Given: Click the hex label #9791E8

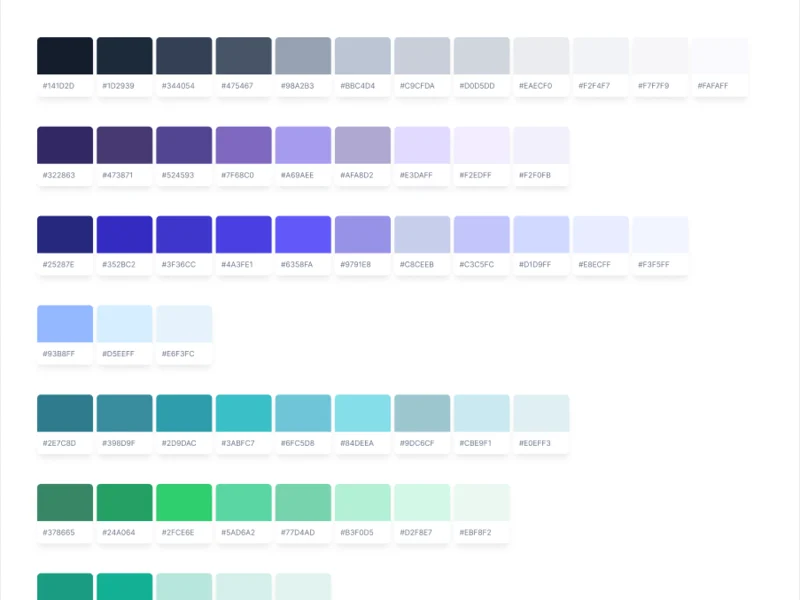Looking at the screenshot, I should pyautogui.click(x=356, y=264).
